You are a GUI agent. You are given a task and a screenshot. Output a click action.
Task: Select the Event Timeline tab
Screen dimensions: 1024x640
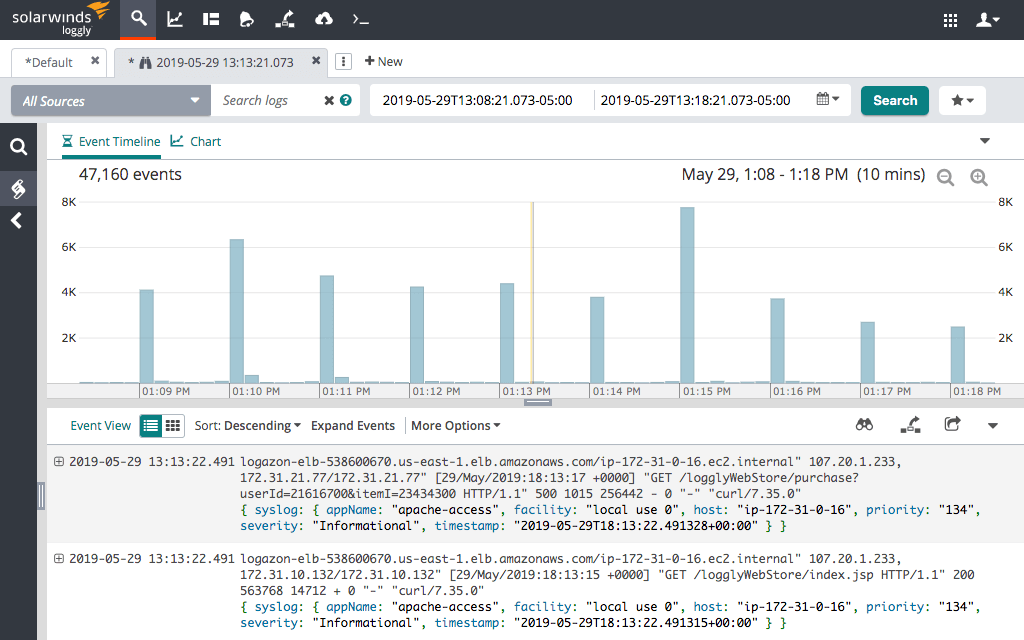[x=110, y=141]
